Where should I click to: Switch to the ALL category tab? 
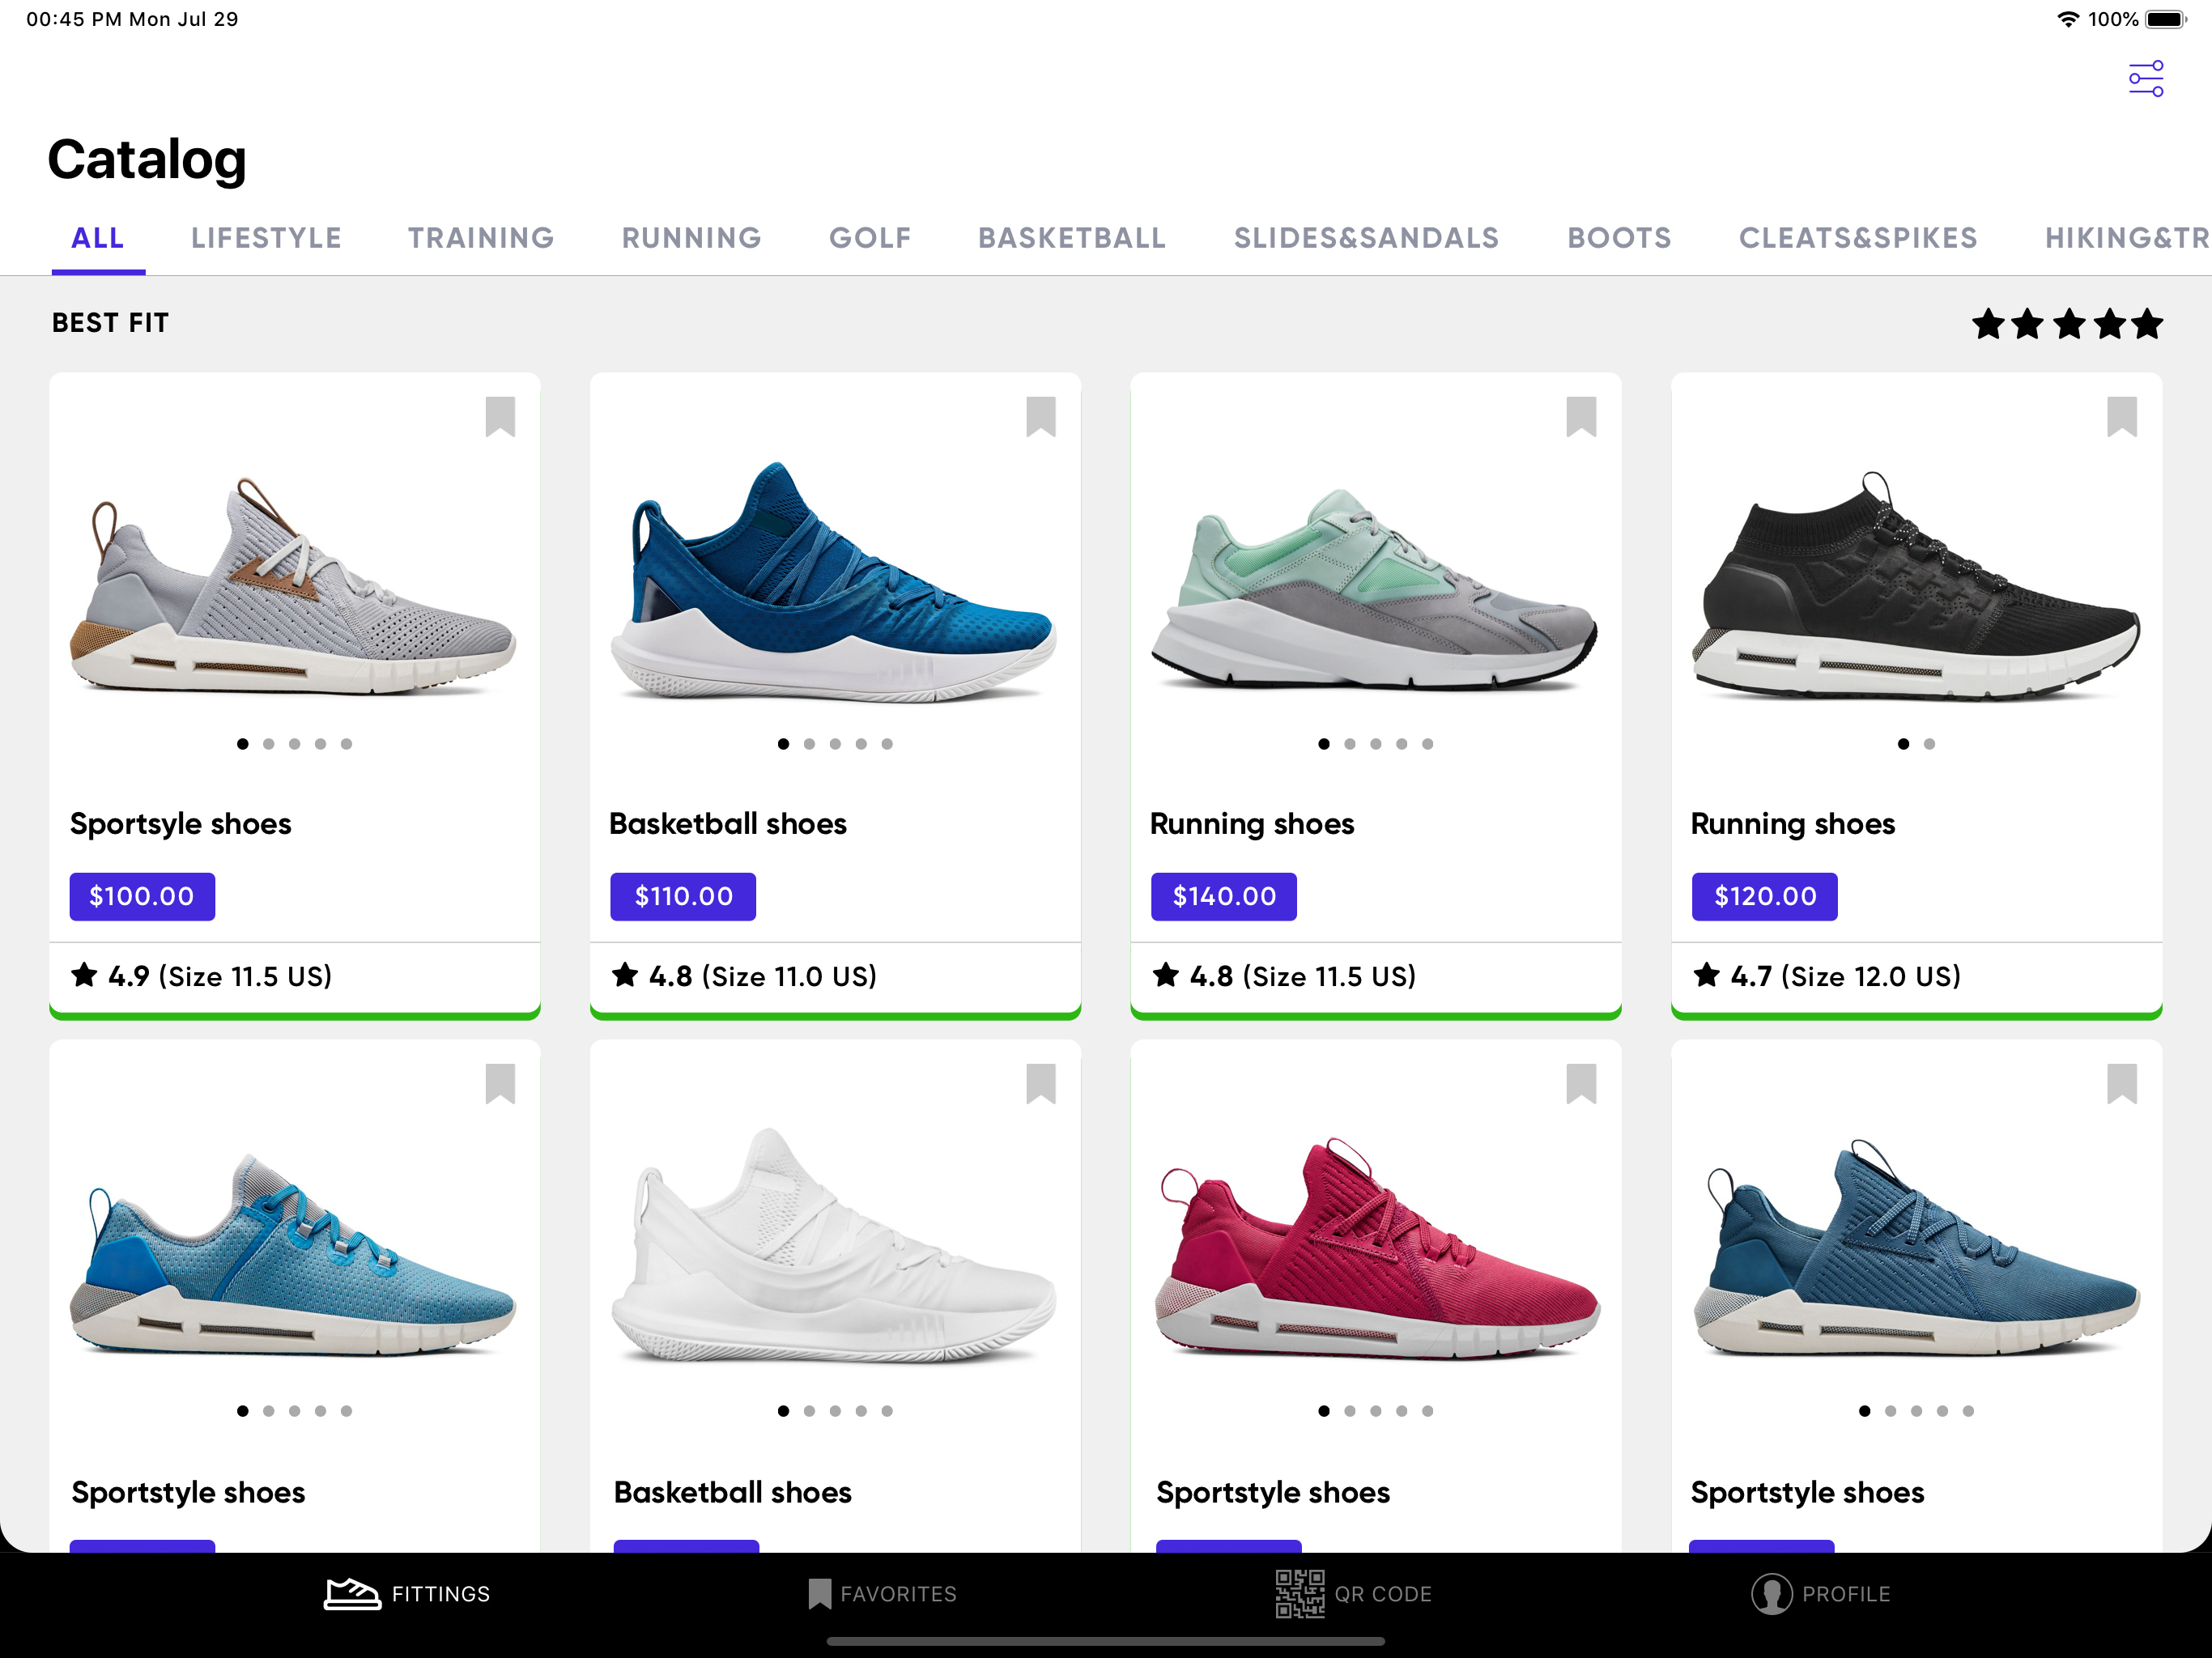98,238
